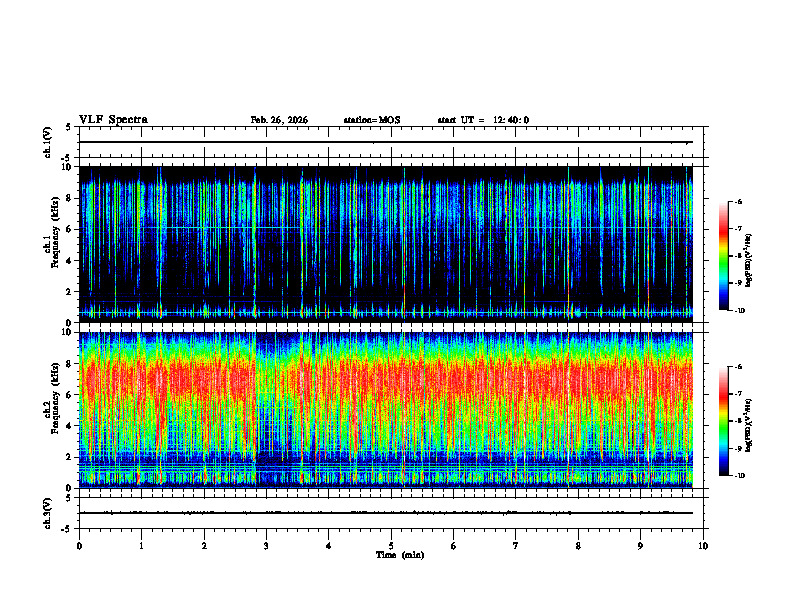Click the time axis tick label "9"
The width and height of the screenshot is (792, 612).
[x=640, y=546]
